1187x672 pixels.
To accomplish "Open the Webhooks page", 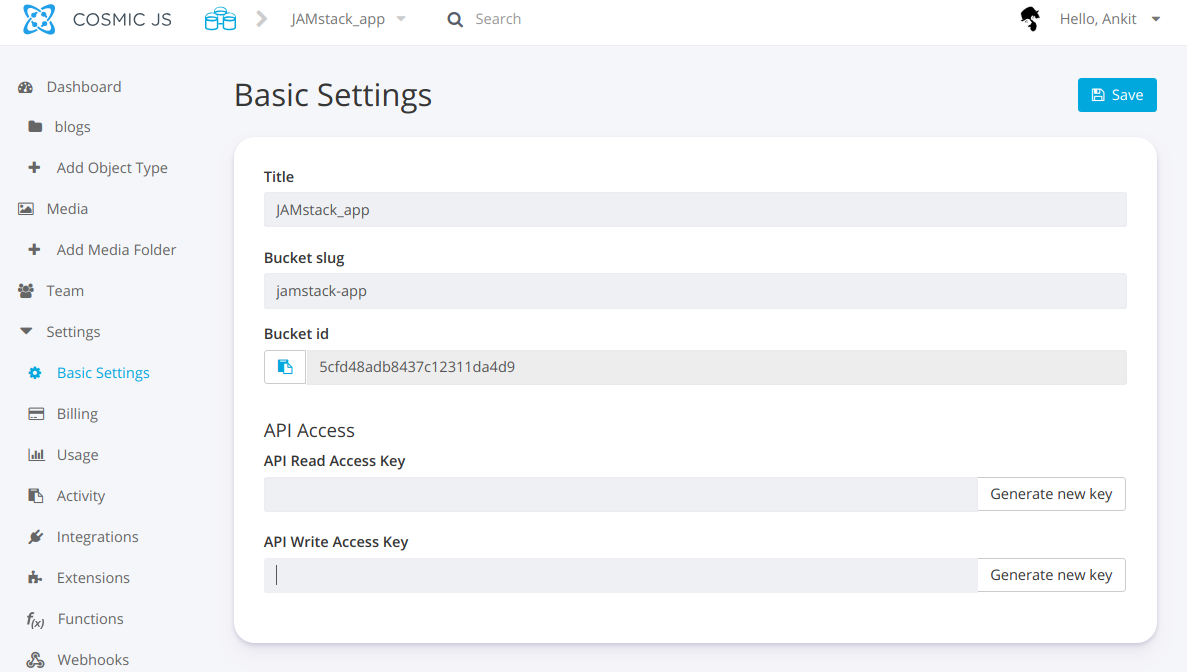I will (93, 659).
